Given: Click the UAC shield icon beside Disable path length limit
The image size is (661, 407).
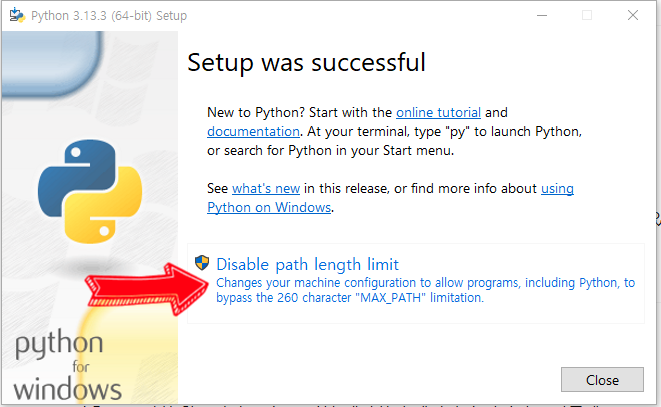Looking at the screenshot, I should pos(202,263).
